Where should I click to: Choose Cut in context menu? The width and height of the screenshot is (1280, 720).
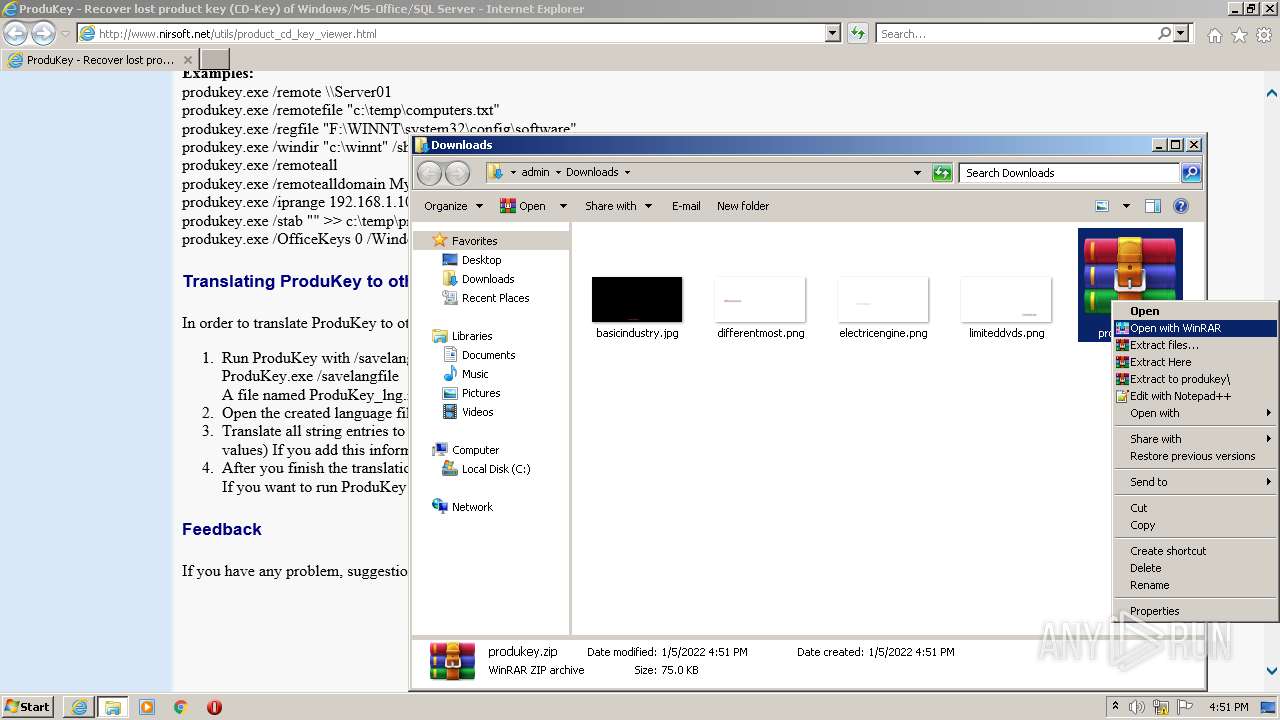1196,508
